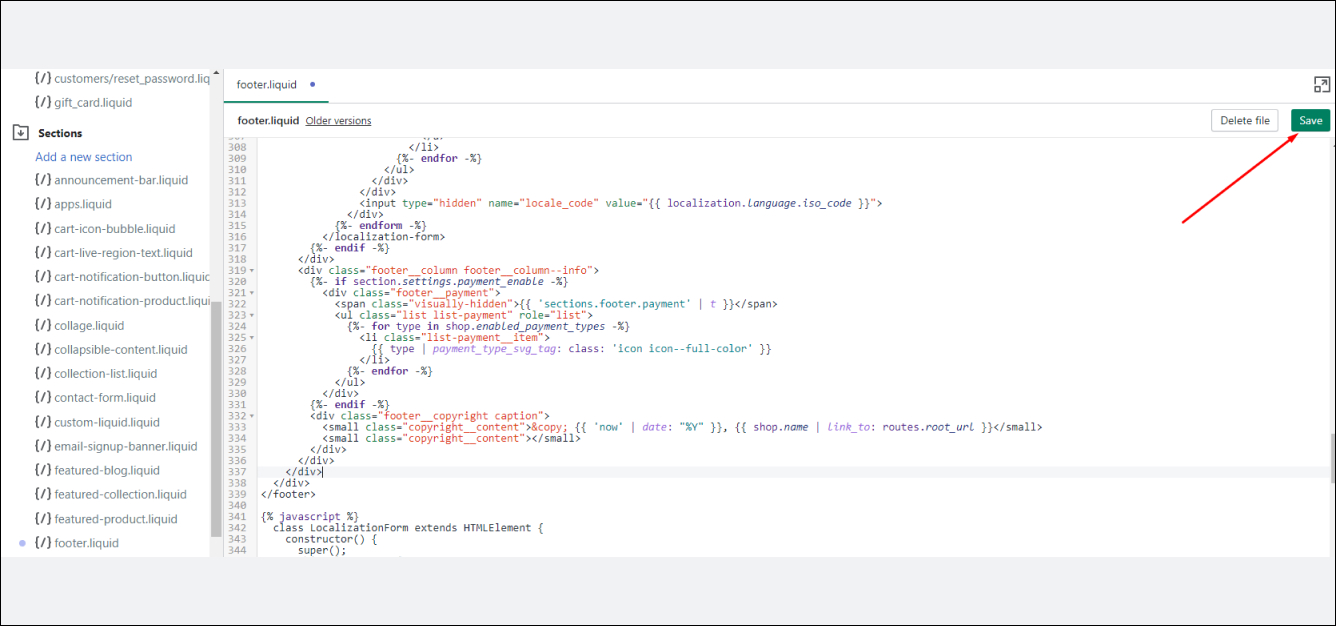Click the expand editor fullscreen icon

coord(1322,85)
